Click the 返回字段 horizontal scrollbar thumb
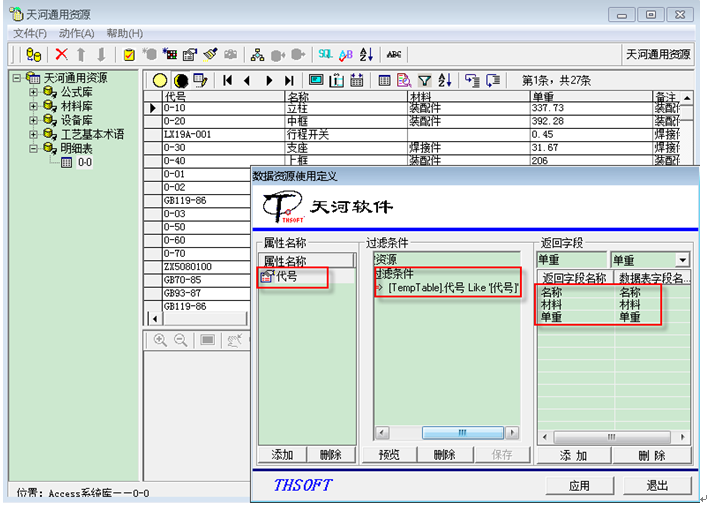The image size is (714, 507). tap(612, 437)
